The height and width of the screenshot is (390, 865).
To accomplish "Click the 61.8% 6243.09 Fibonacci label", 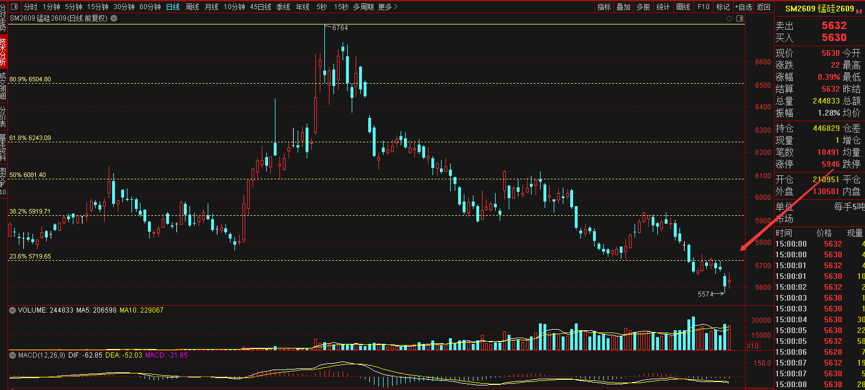I will [x=31, y=137].
